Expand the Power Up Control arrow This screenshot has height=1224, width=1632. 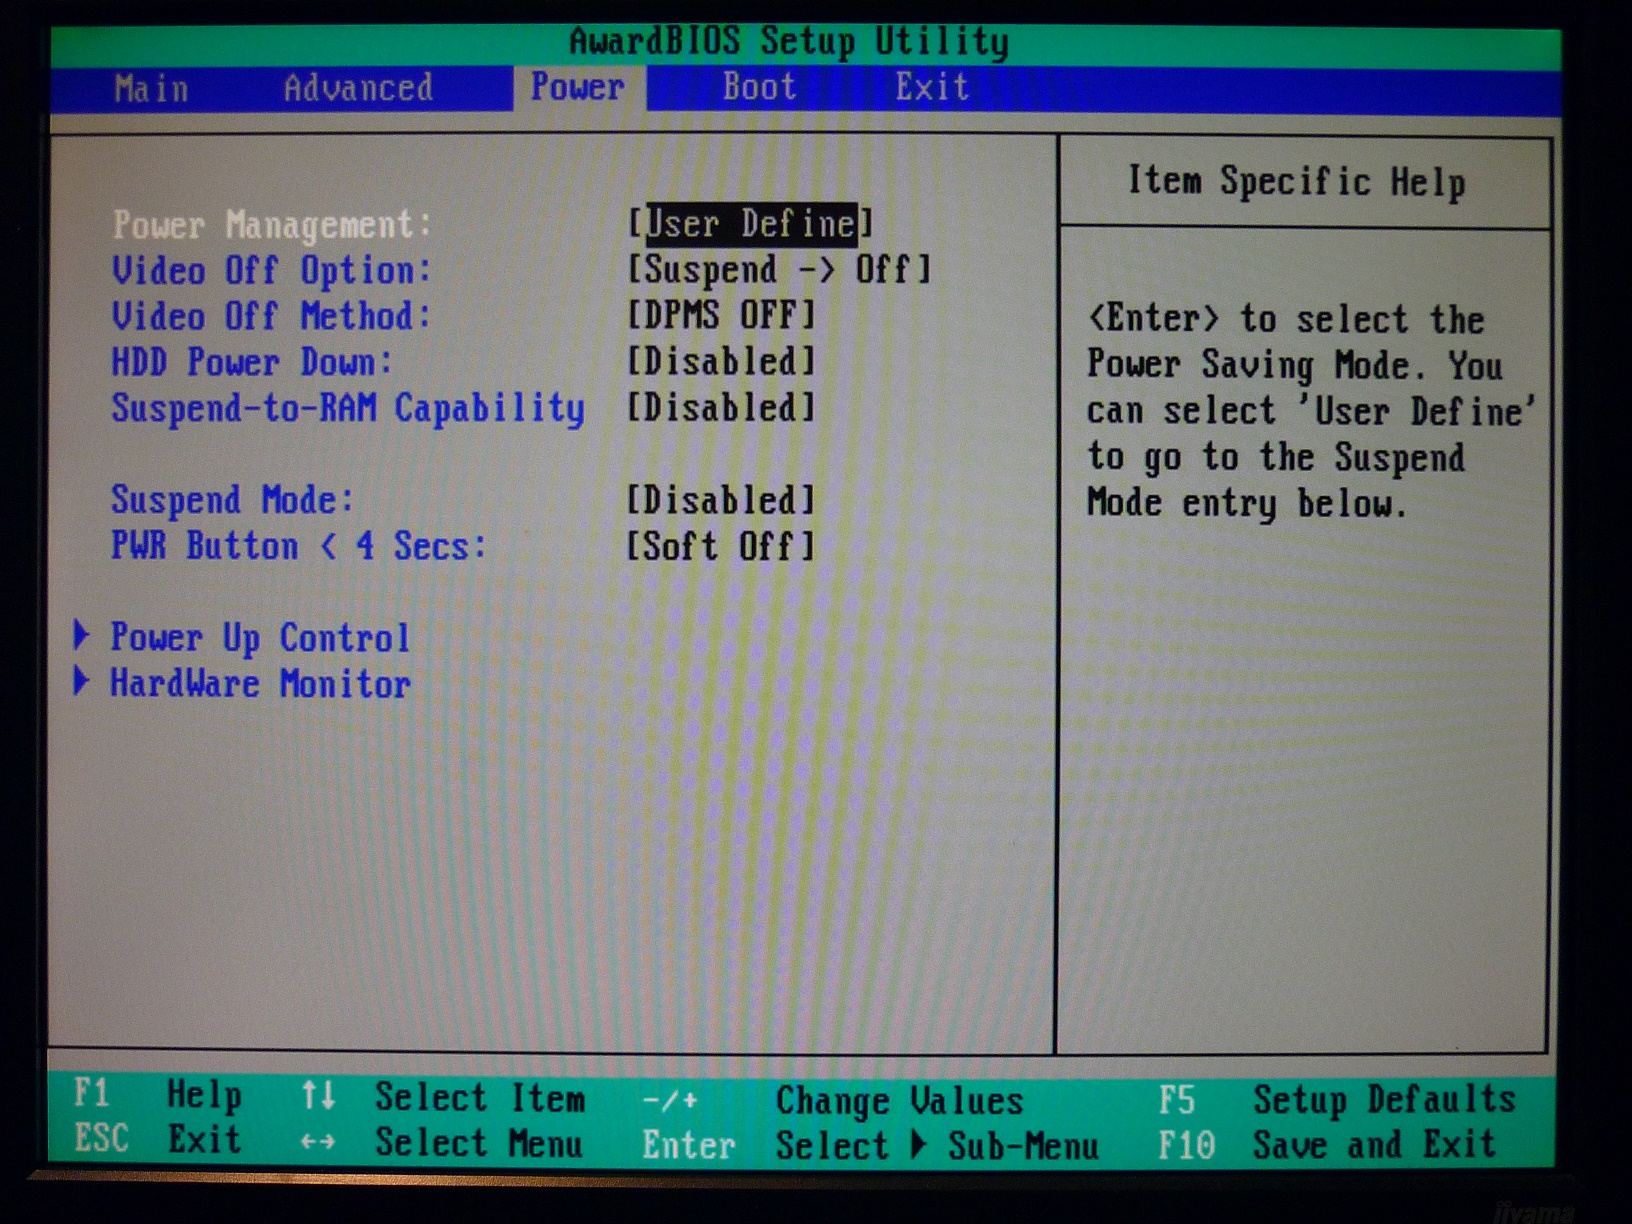[x=82, y=635]
